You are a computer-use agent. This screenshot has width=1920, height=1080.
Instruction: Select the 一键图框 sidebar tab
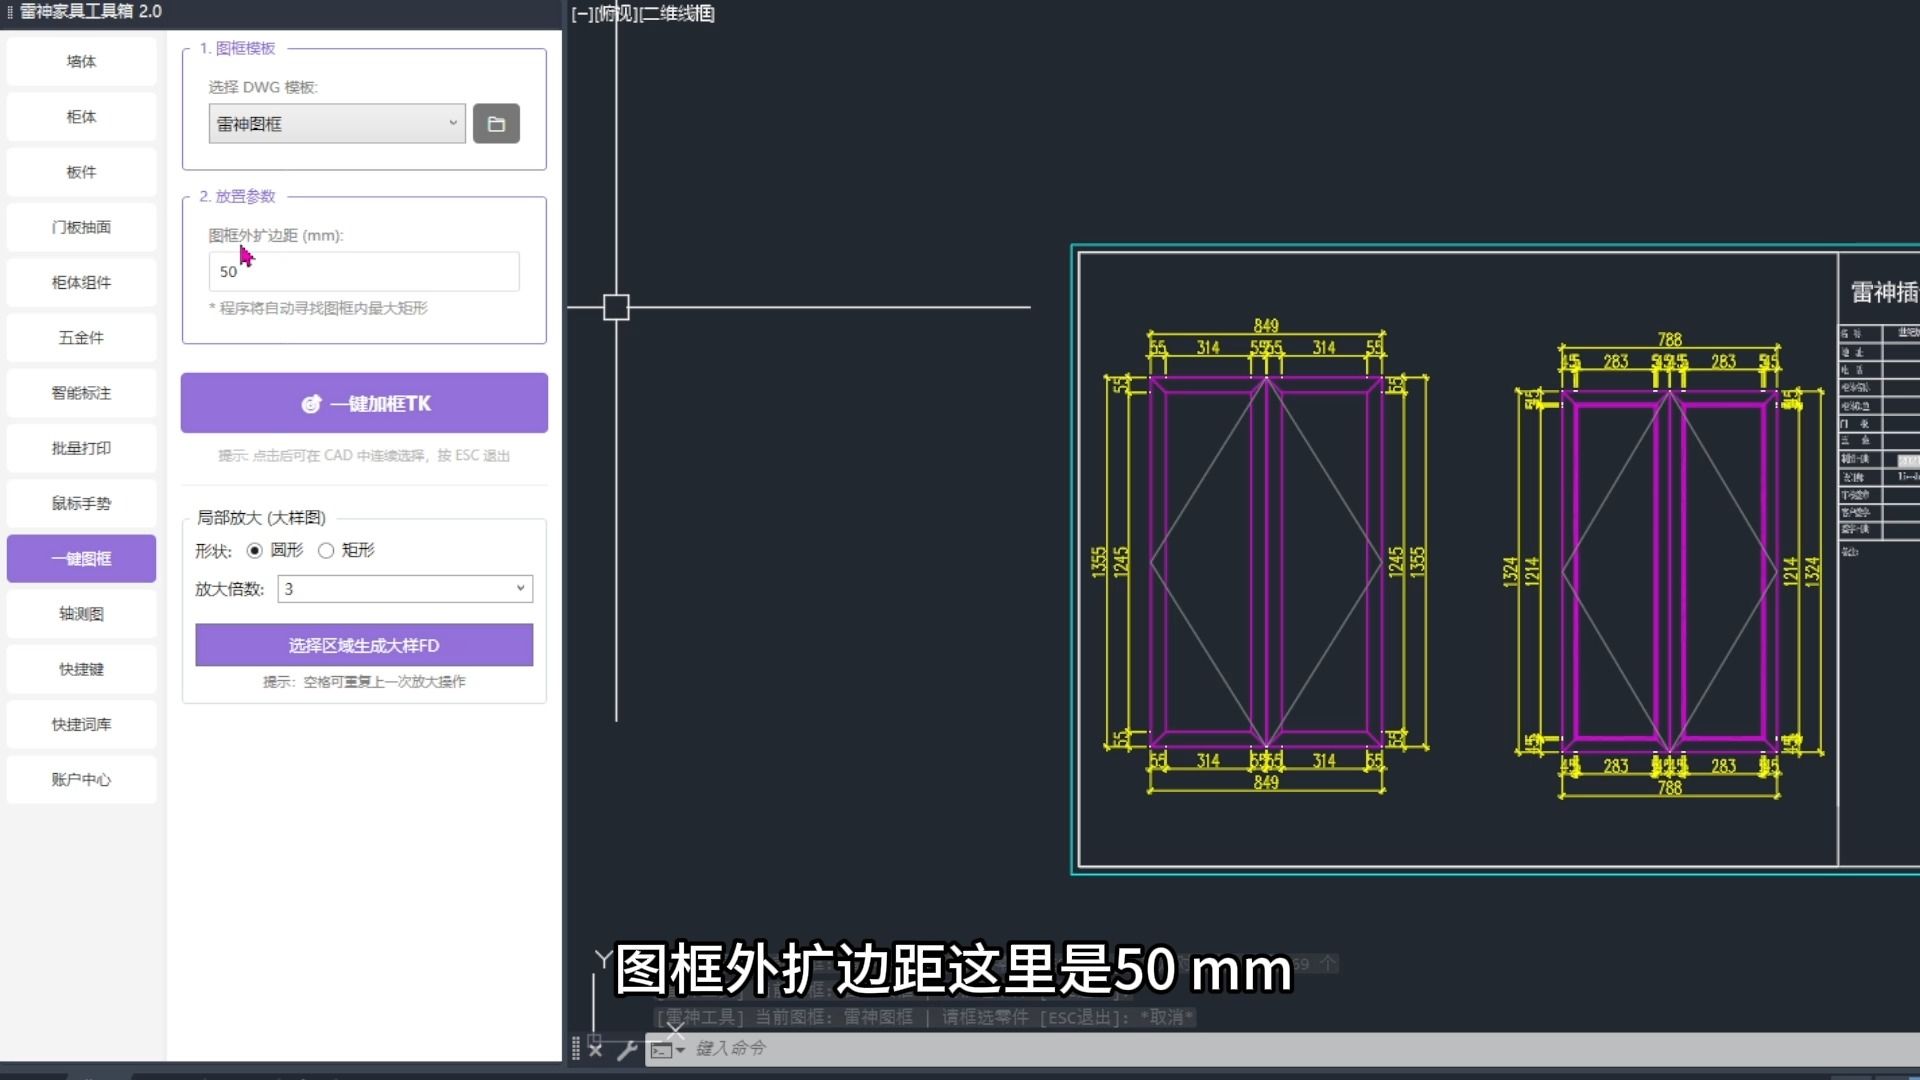pyautogui.click(x=81, y=559)
